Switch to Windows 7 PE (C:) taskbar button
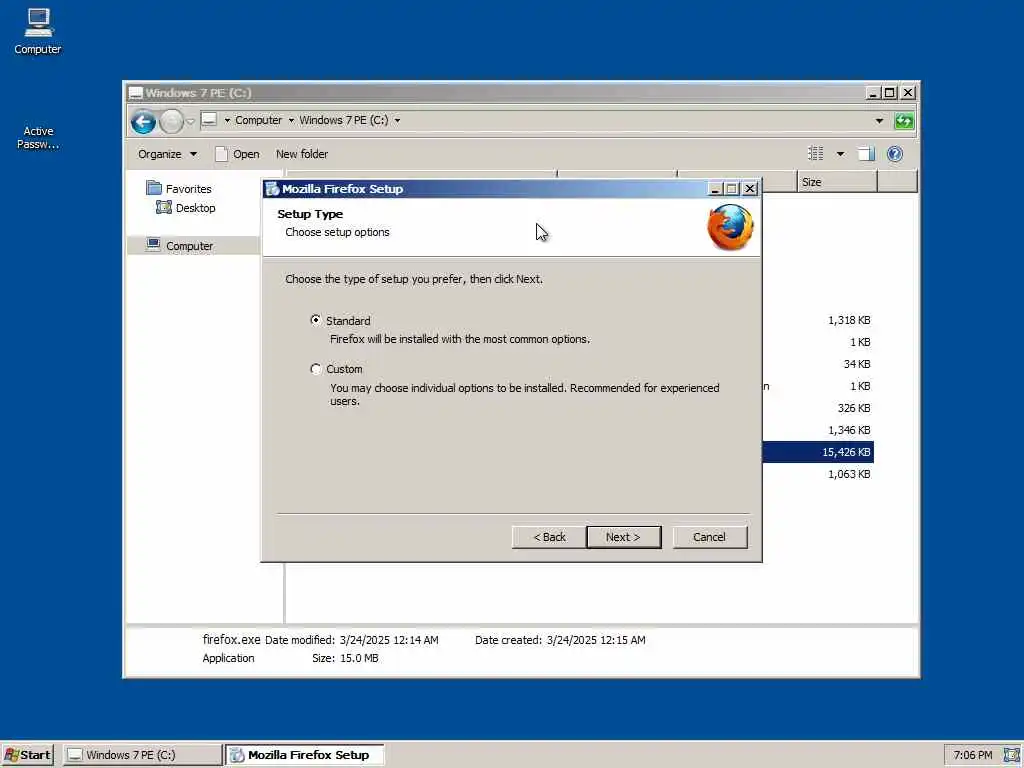The height and width of the screenshot is (768, 1024). point(143,755)
